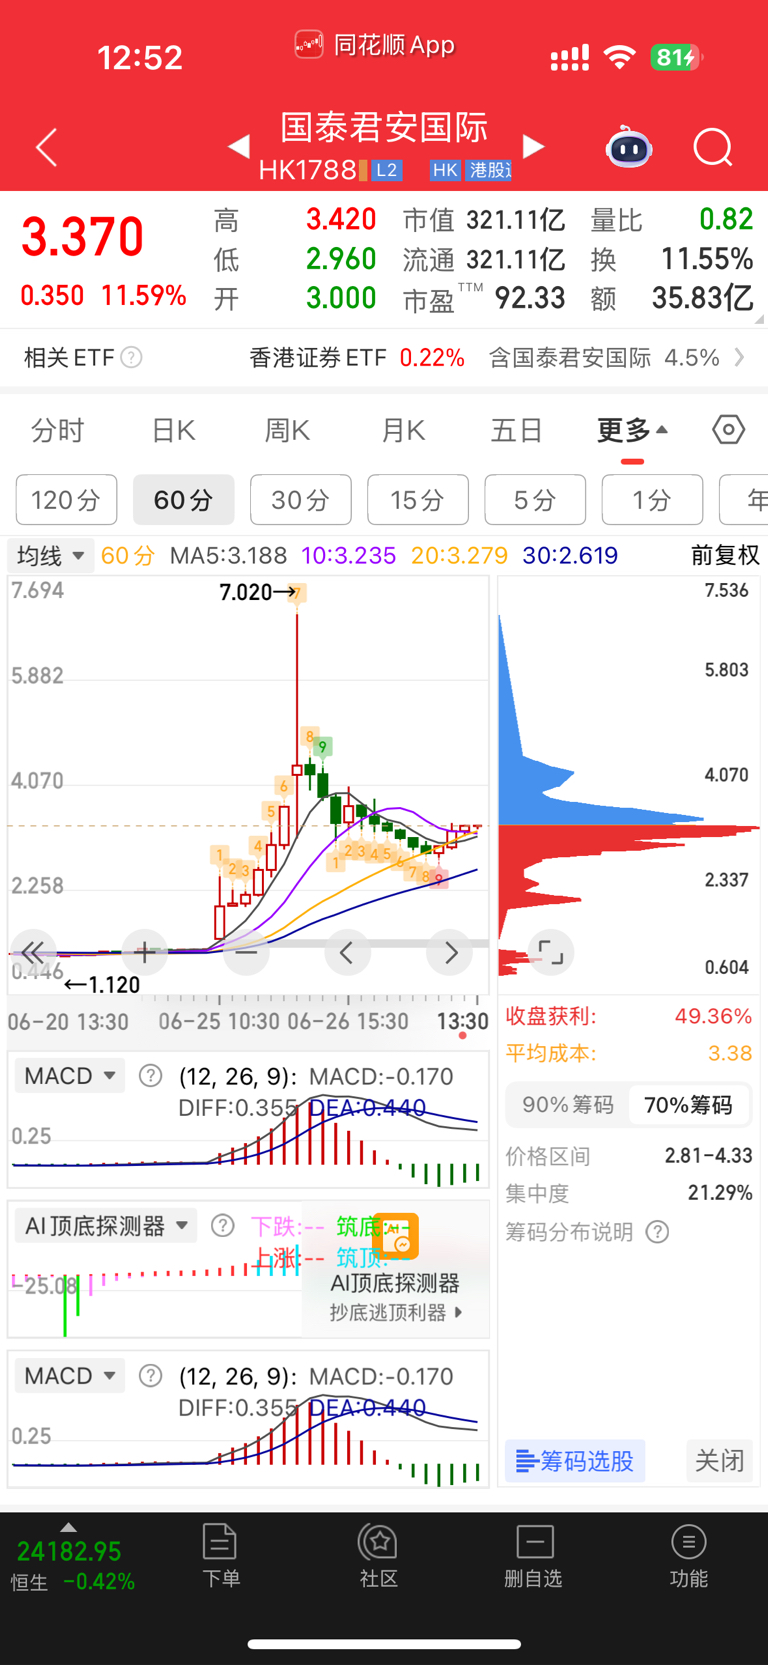Expand the chip distribution to fullscreen

tap(551, 952)
